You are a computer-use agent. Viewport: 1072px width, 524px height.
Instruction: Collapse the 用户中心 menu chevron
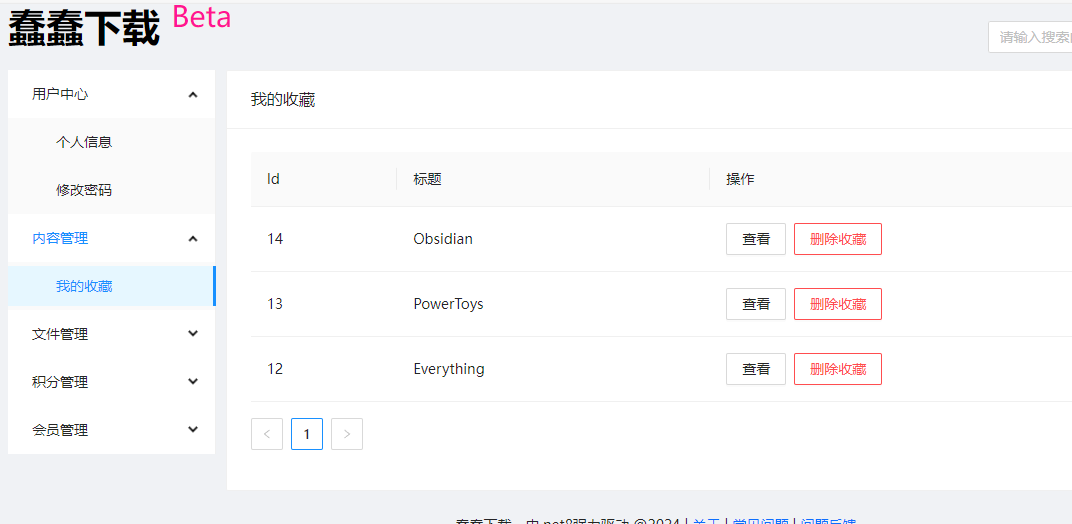click(193, 94)
